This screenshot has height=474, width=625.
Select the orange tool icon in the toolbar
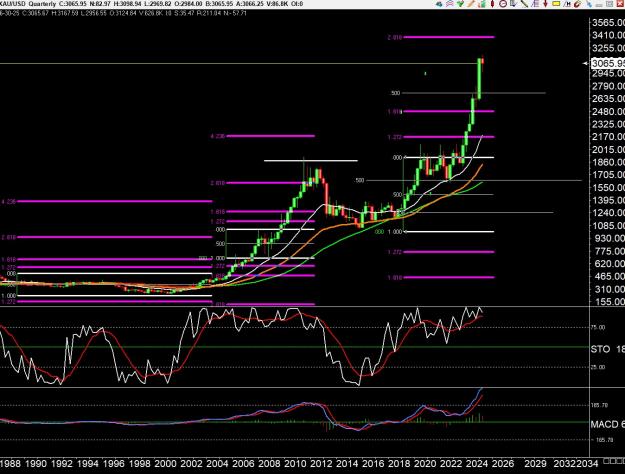click(471, 4)
